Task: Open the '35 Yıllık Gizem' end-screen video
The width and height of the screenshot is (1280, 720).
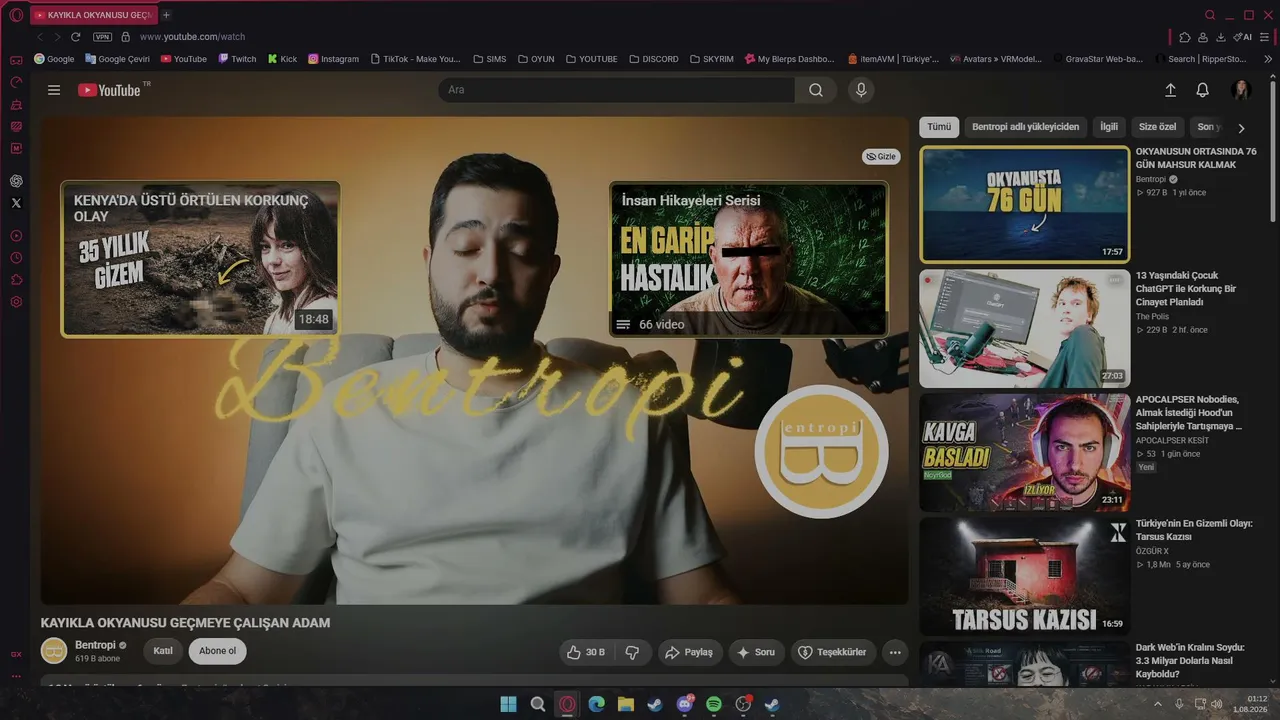Action: click(x=200, y=258)
